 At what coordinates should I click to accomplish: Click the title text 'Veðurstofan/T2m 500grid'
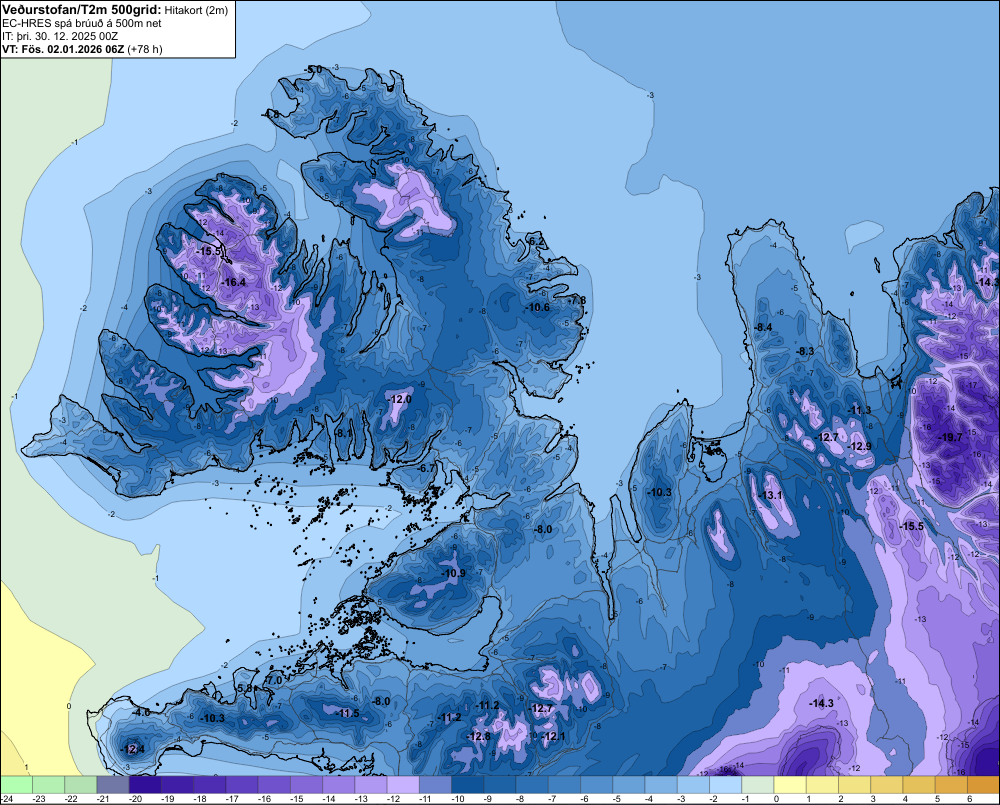pyautogui.click(x=82, y=9)
